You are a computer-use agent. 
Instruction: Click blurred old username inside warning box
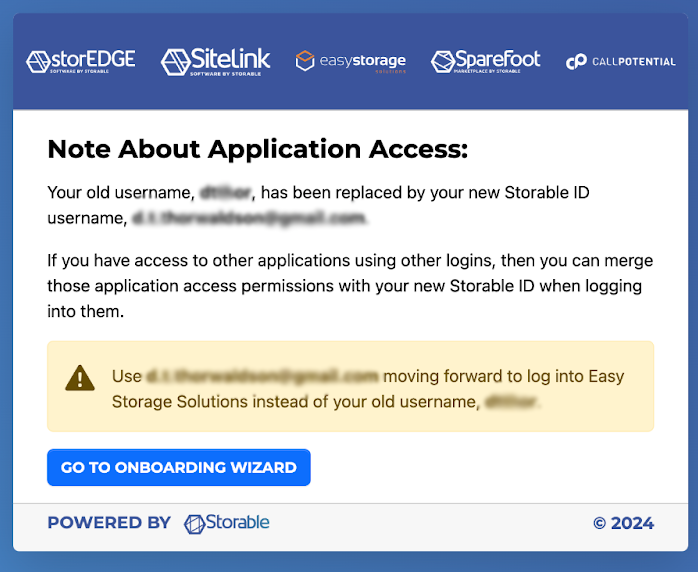(x=511, y=402)
